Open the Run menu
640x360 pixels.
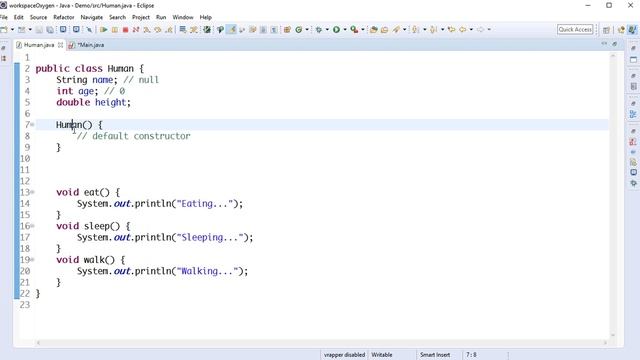click(161, 17)
